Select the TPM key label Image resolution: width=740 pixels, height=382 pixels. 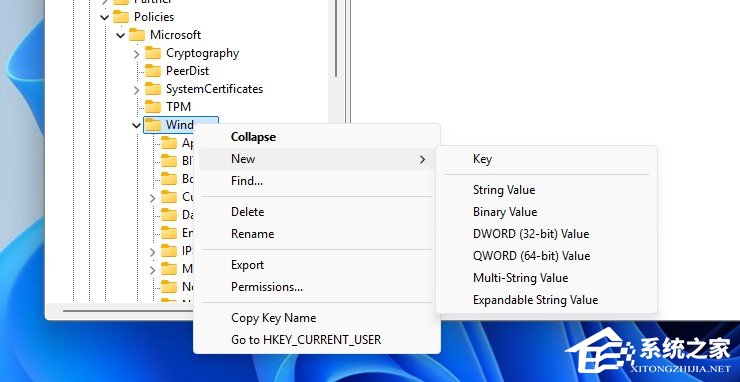[178, 107]
